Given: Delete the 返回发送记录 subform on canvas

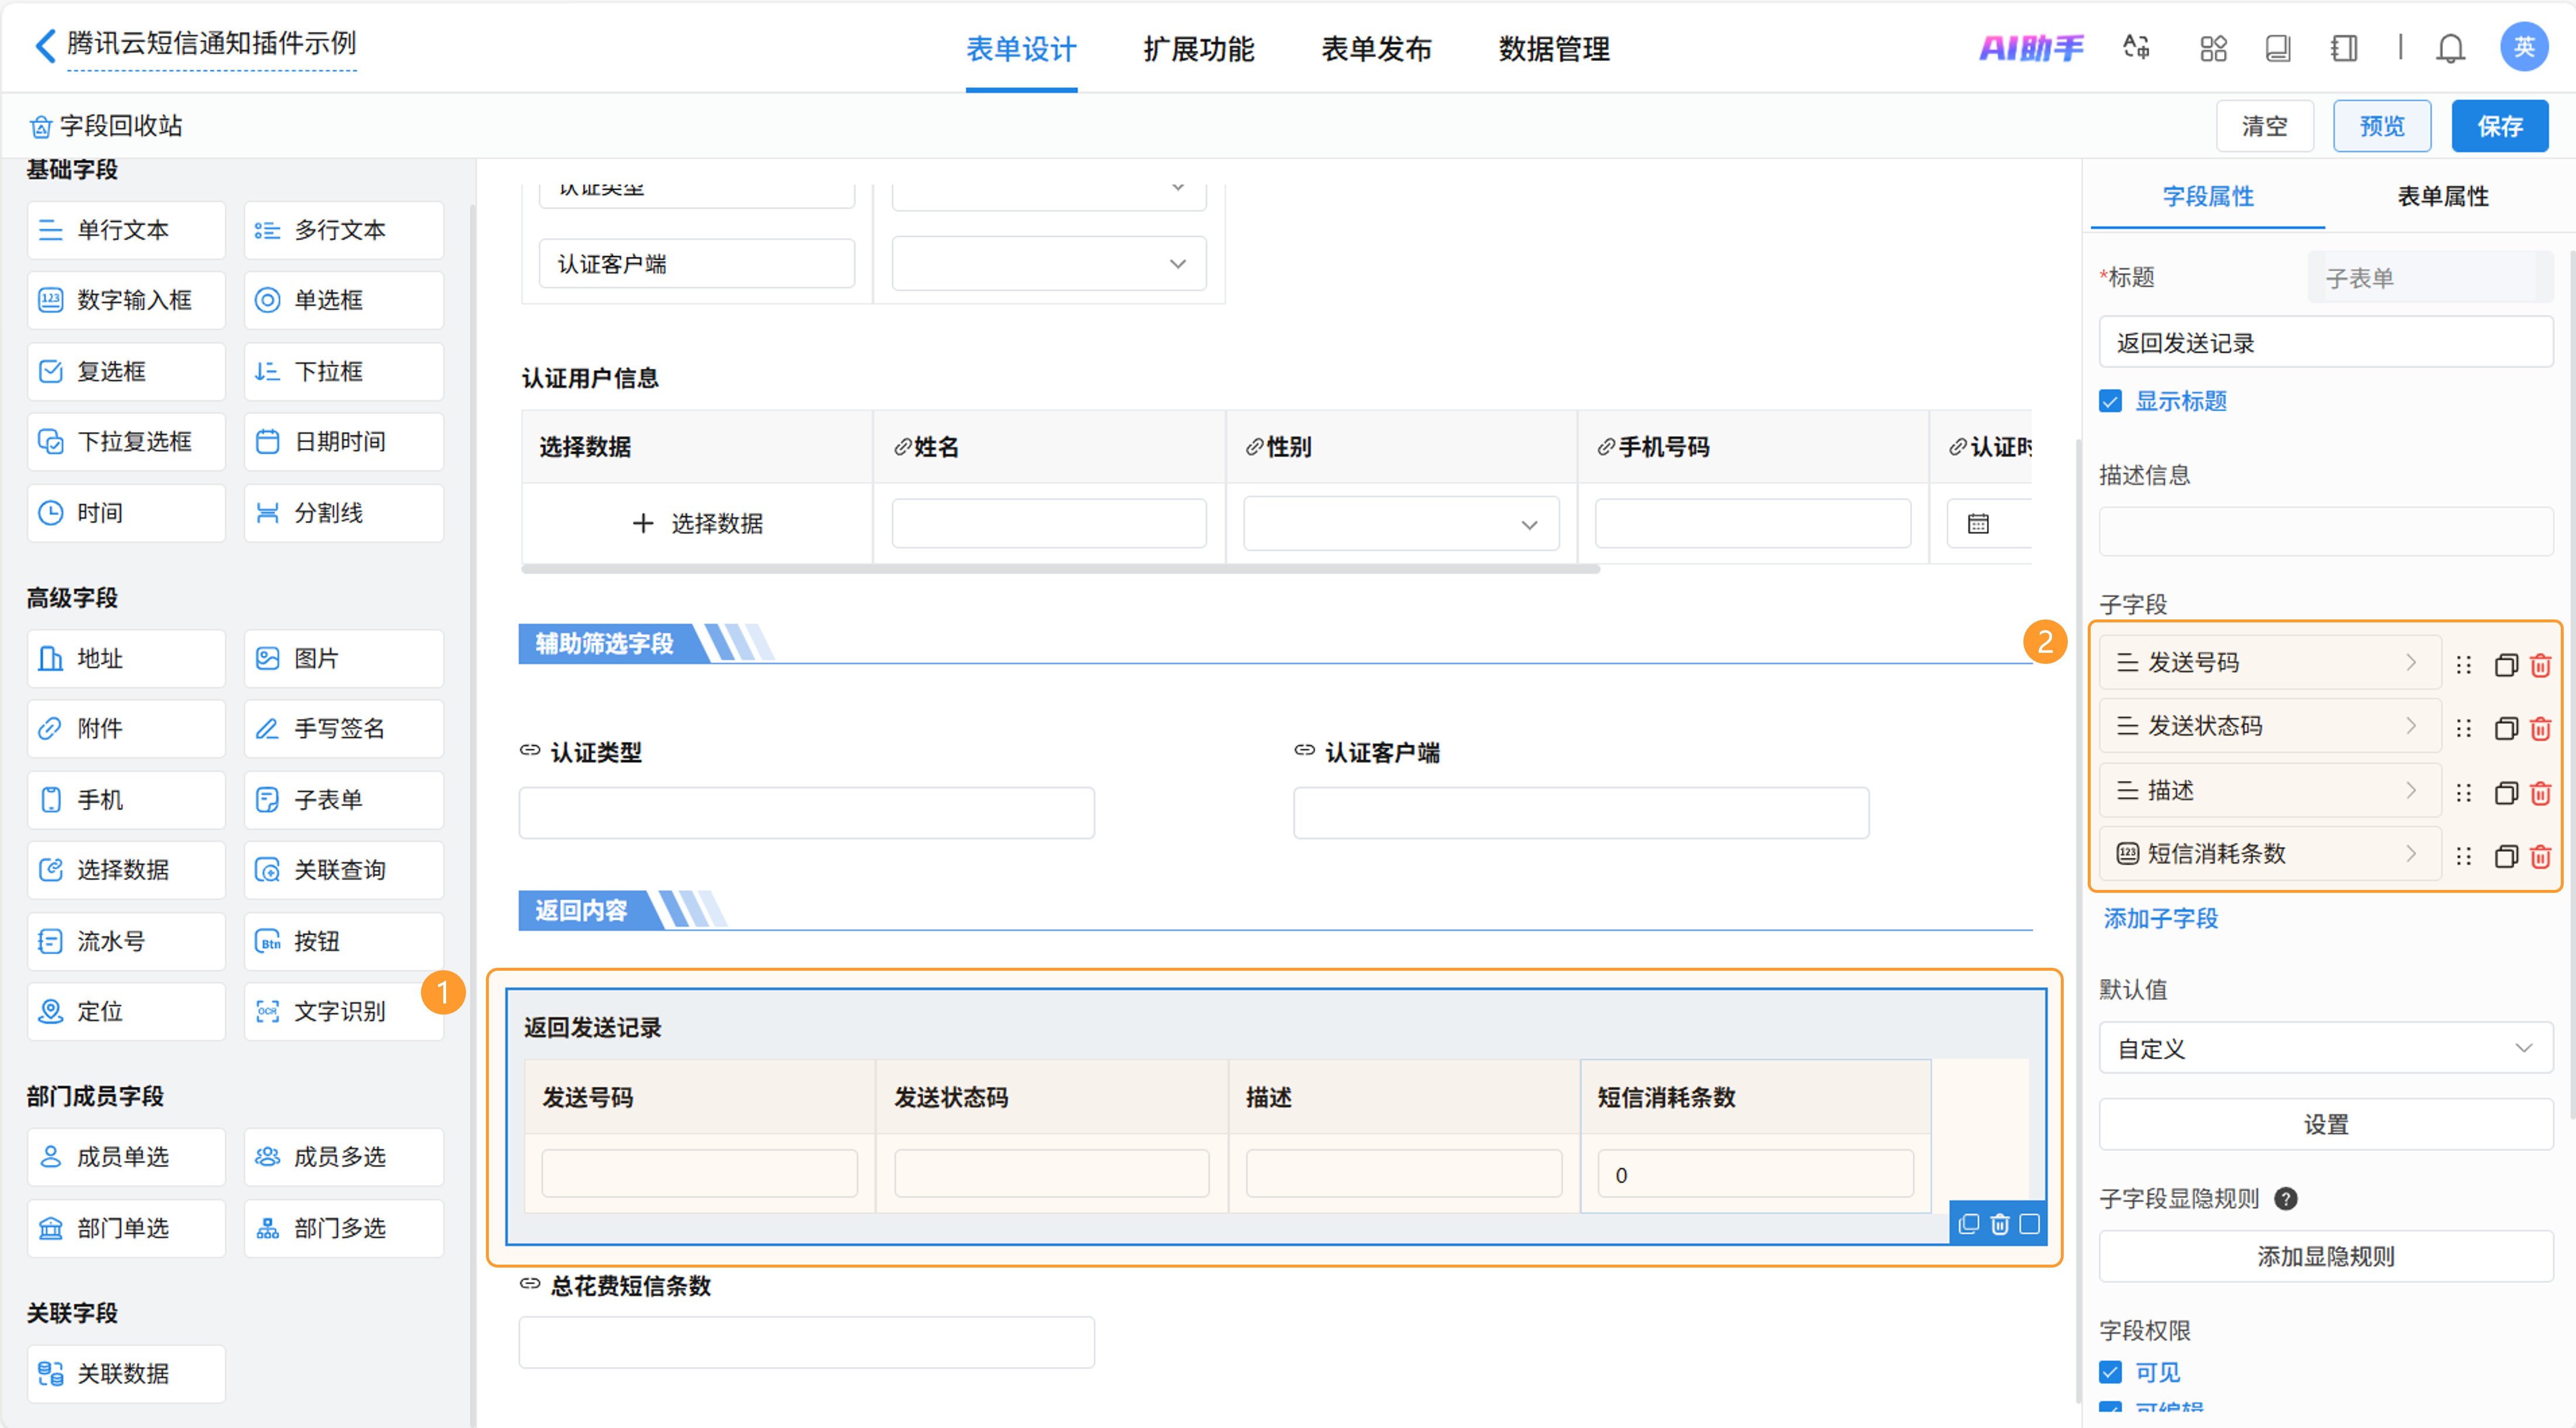Looking at the screenshot, I should [x=1999, y=1224].
